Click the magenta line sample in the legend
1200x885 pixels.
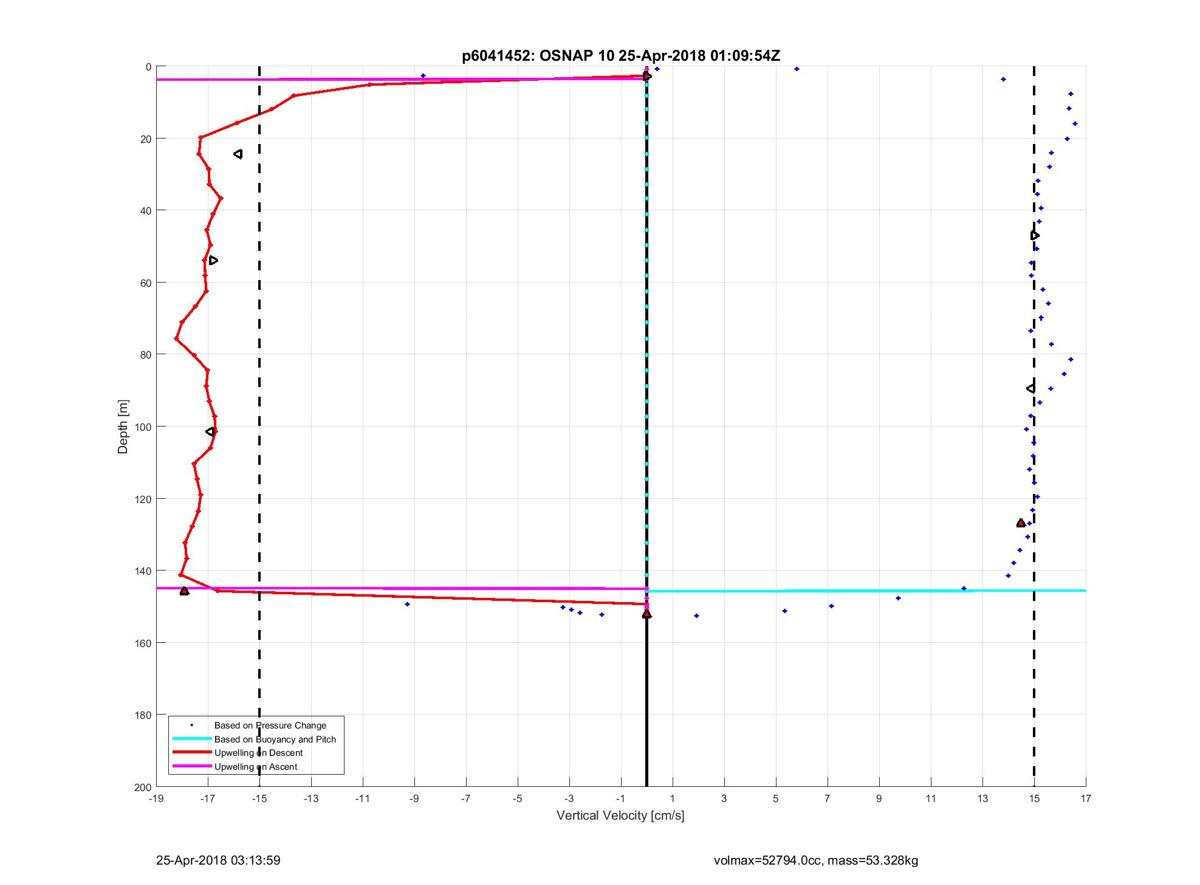(x=191, y=766)
